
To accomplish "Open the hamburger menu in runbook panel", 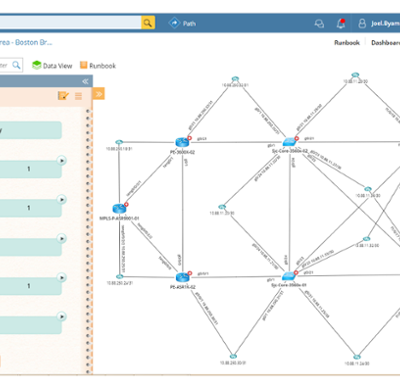I will click(78, 96).
